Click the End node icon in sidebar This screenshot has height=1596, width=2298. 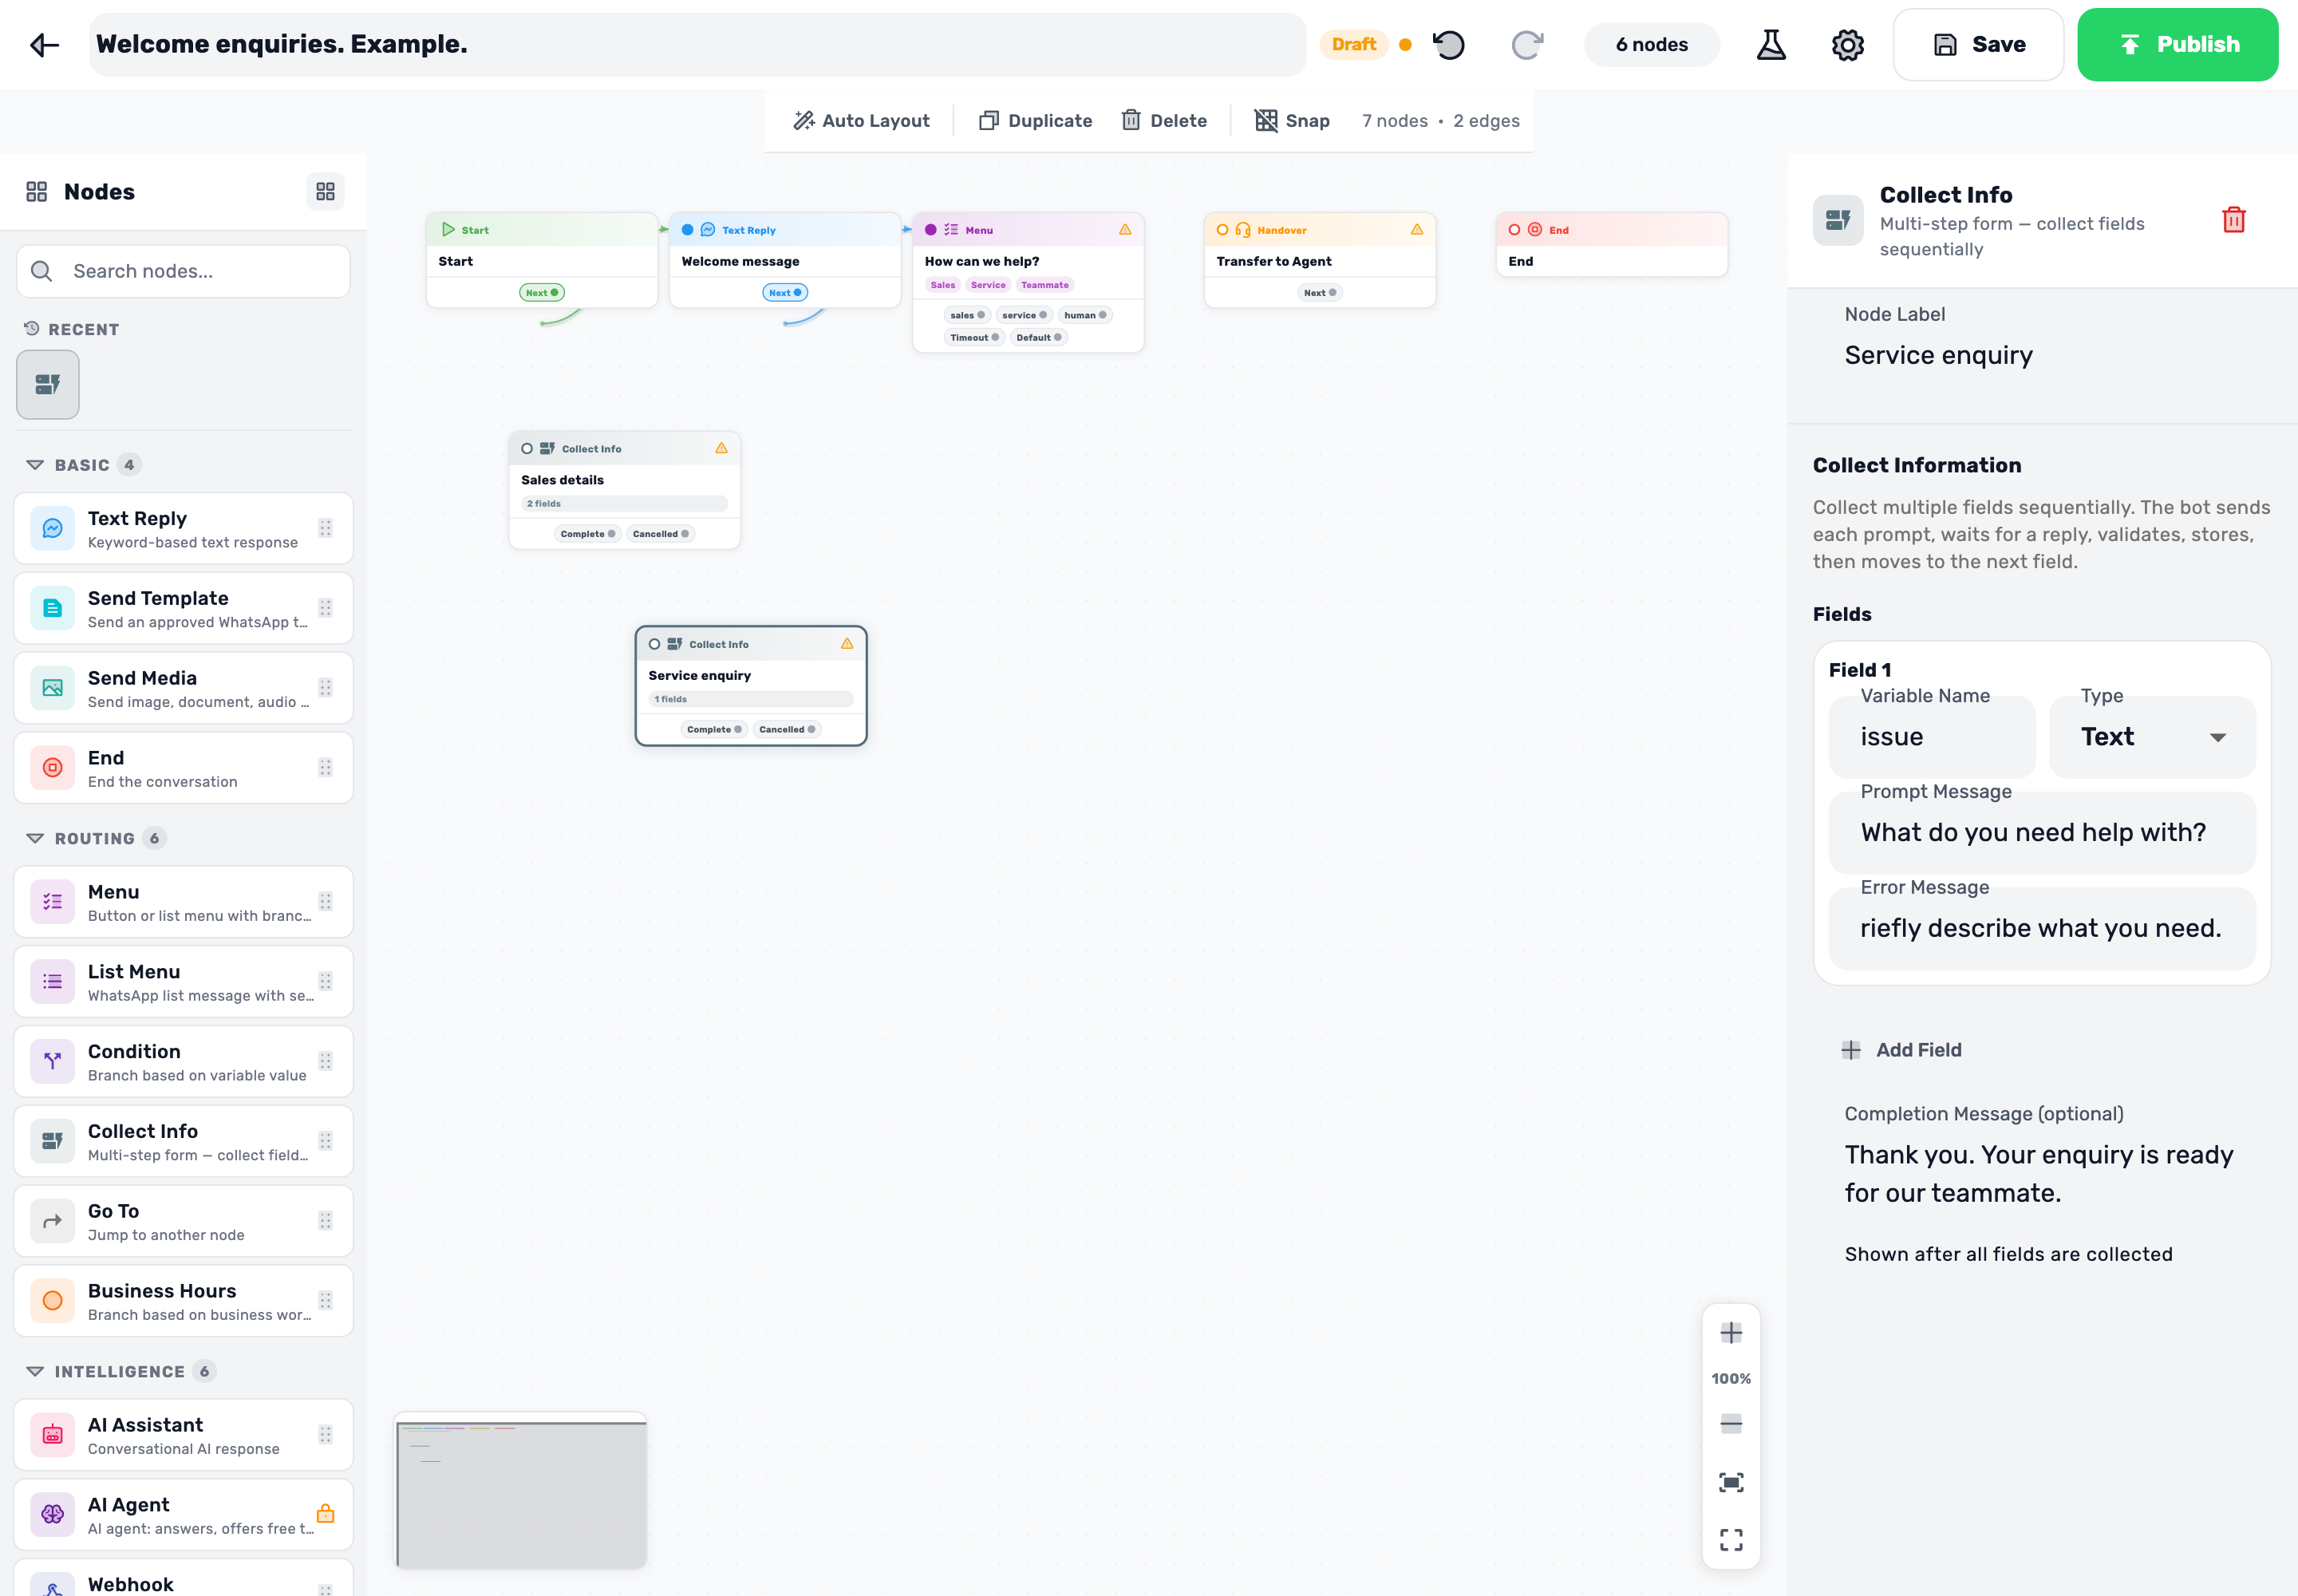53,767
